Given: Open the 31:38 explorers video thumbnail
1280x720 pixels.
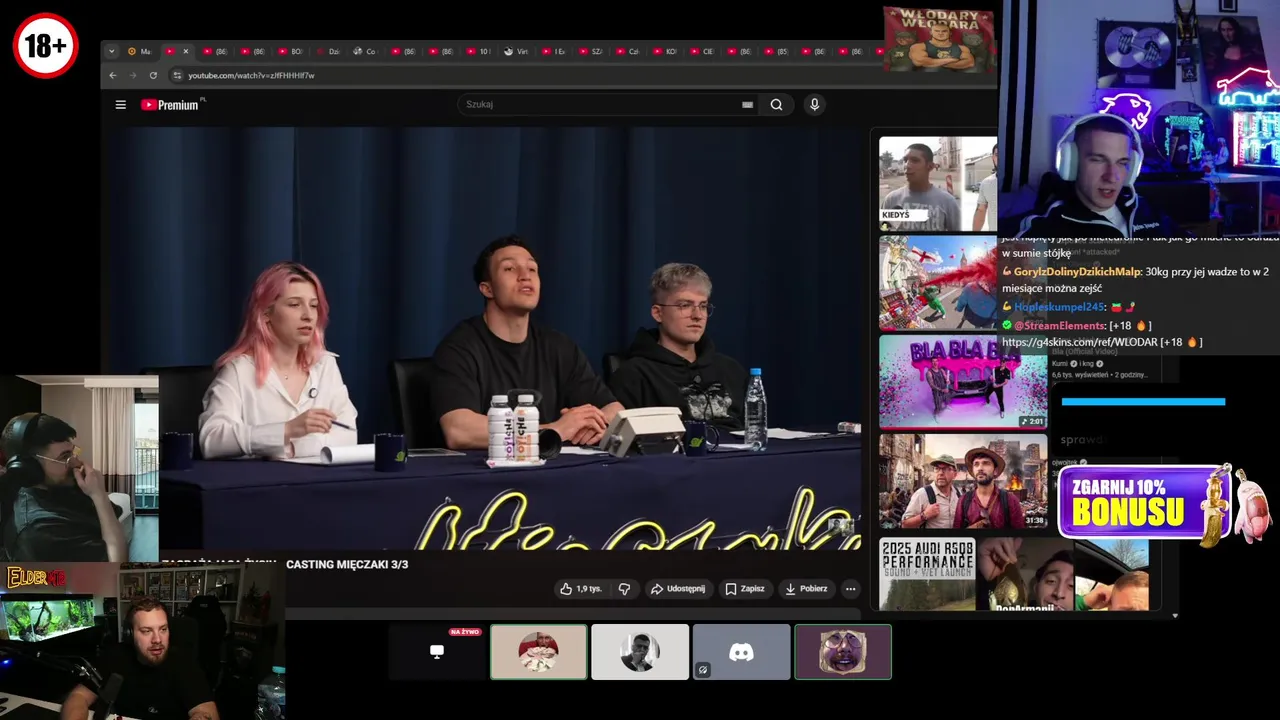Looking at the screenshot, I should tap(962, 481).
